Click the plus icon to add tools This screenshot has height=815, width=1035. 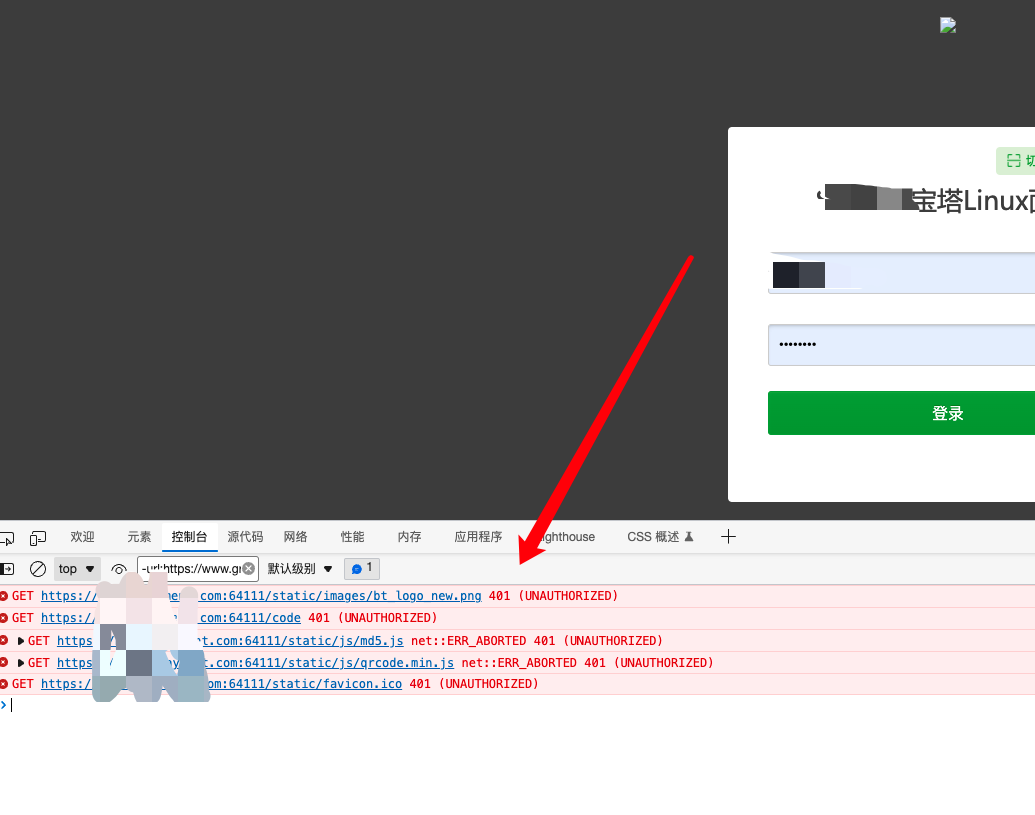[728, 537]
